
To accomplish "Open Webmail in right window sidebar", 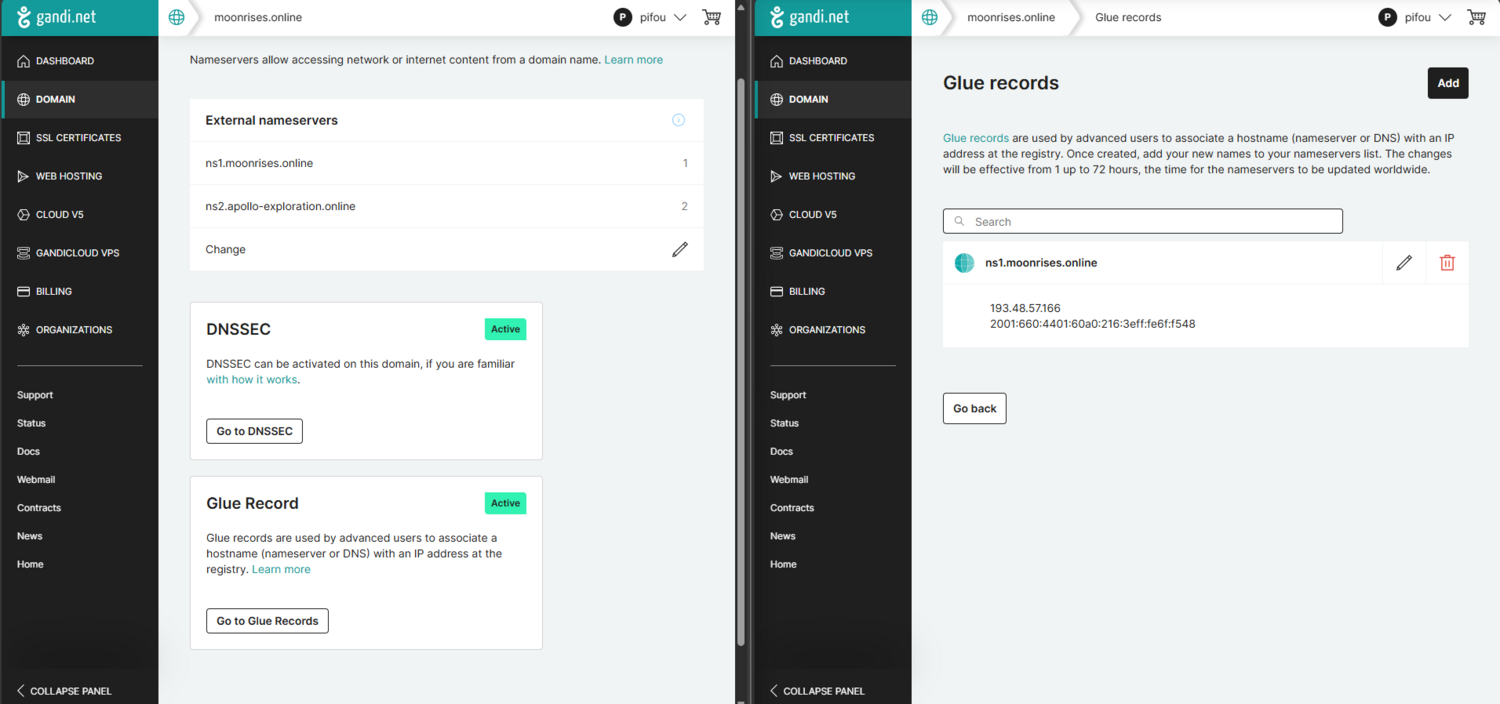I will (789, 480).
